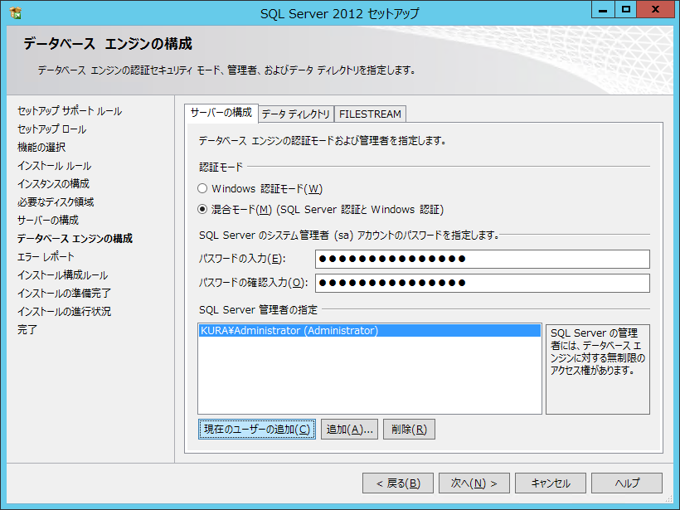The height and width of the screenshot is (510, 680).
Task: Click the SQL Server の管理者 description box
Action: tap(598, 369)
